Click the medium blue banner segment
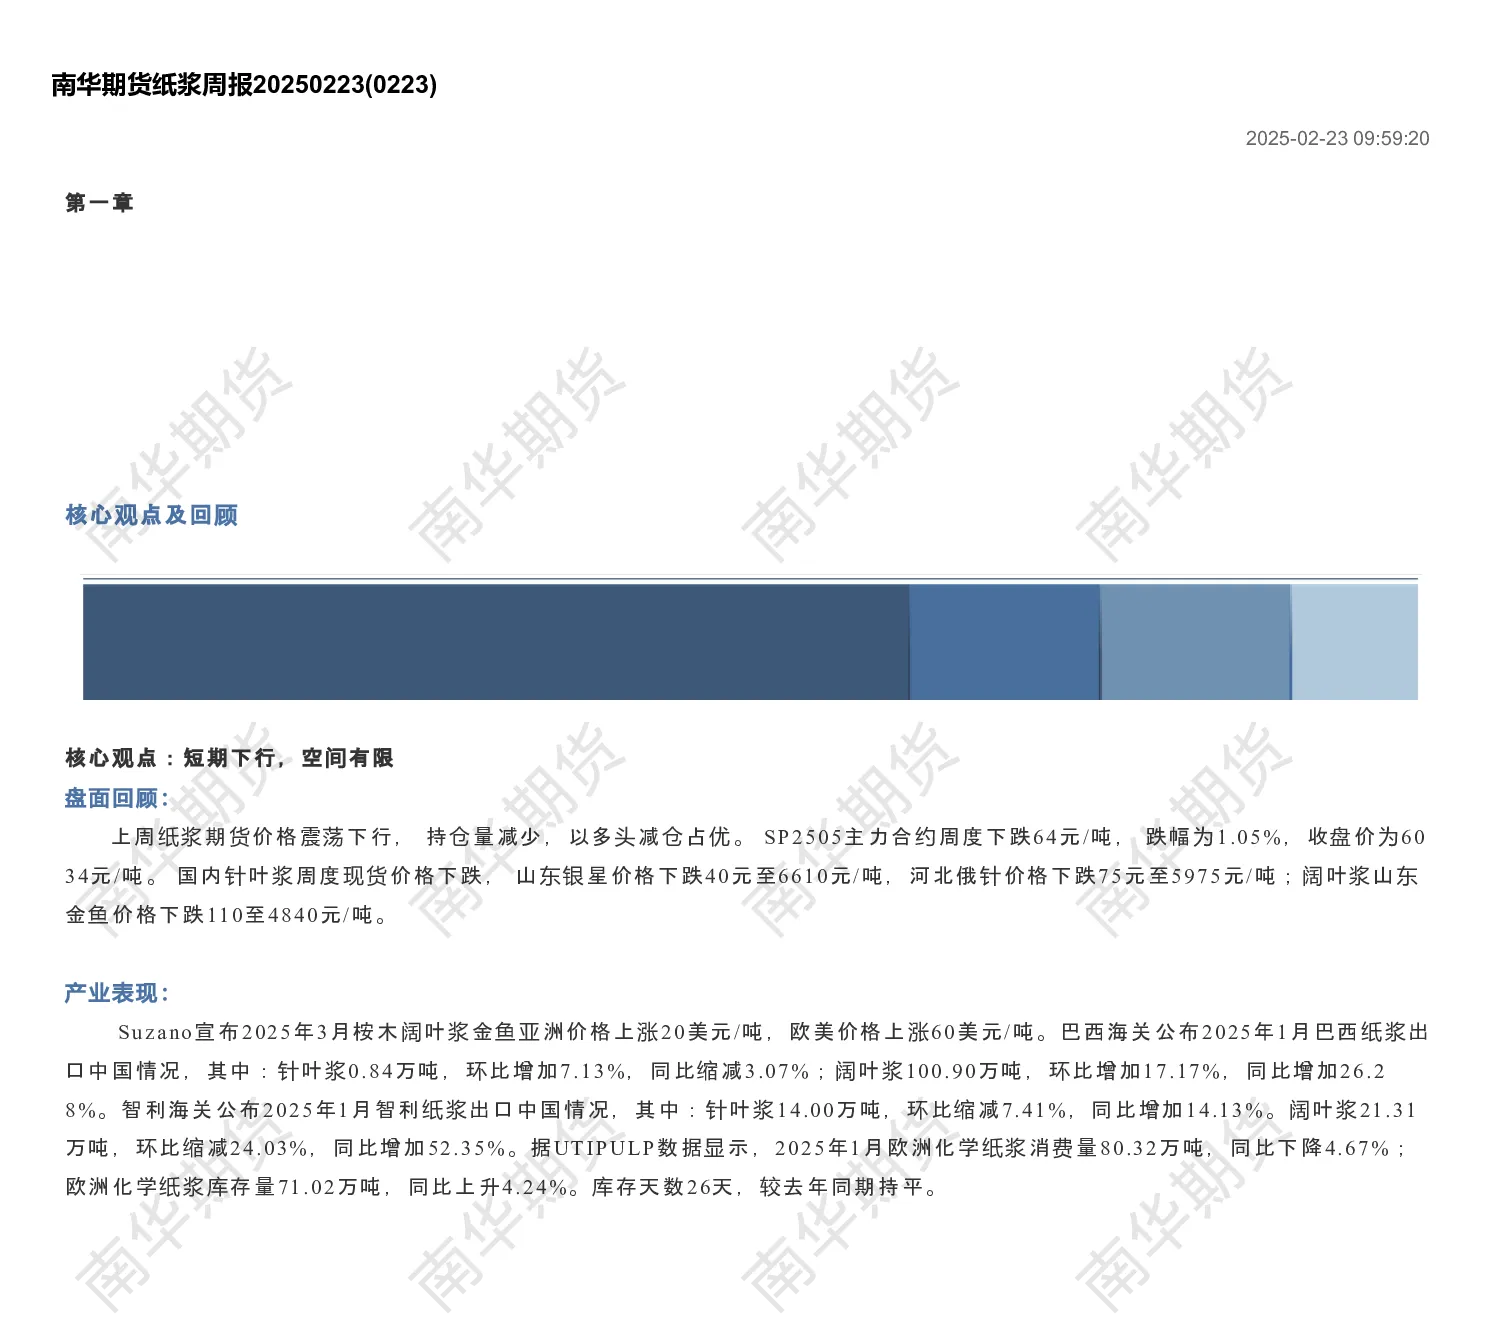 1005,642
